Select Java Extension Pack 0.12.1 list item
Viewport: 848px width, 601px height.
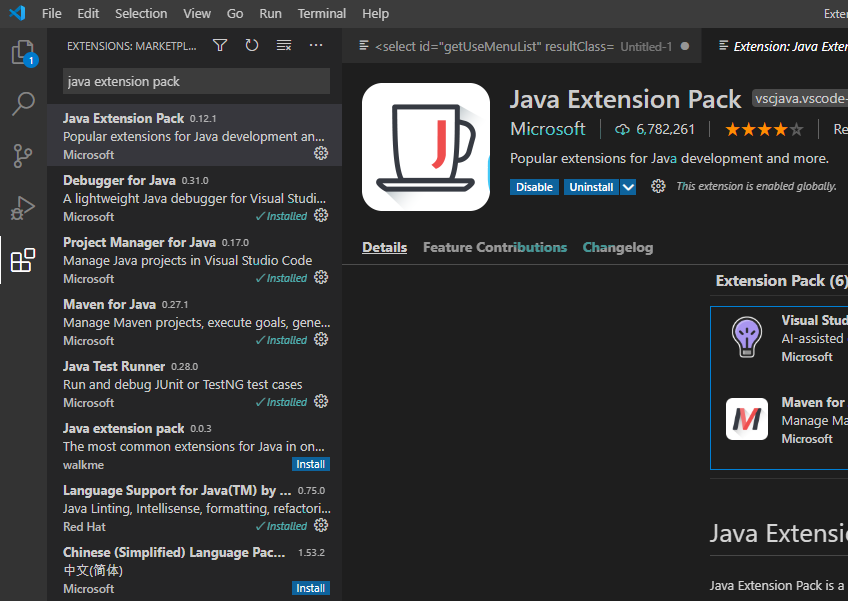click(x=195, y=135)
